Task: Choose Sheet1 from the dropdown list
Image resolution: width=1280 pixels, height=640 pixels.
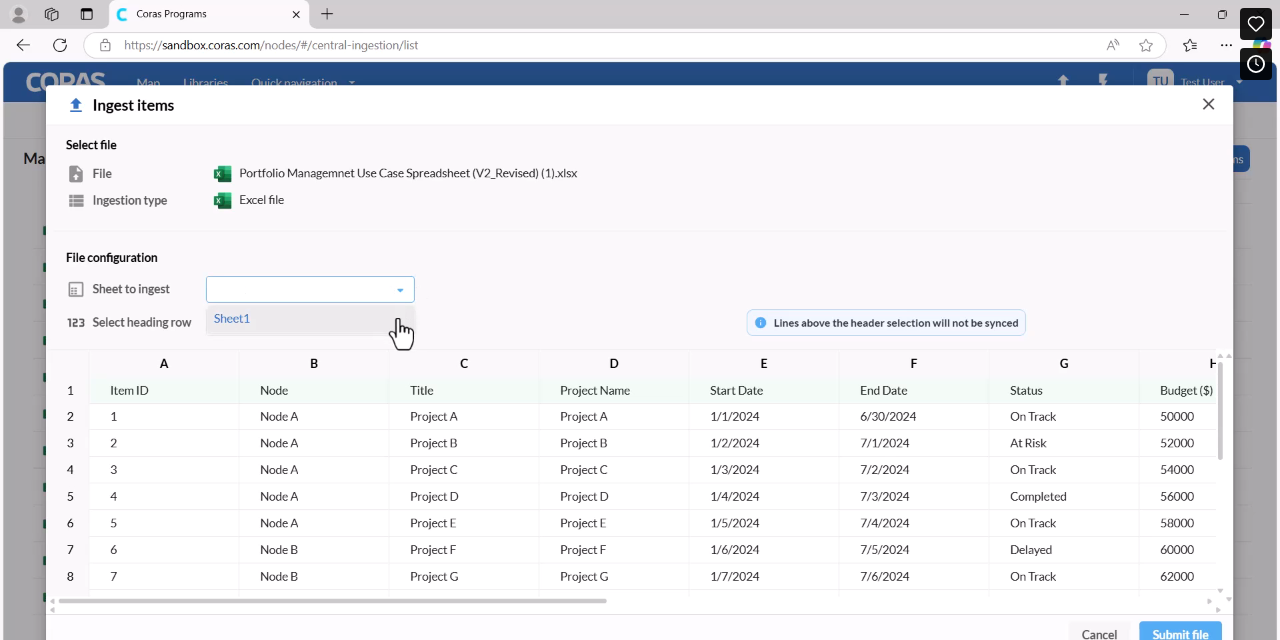Action: tap(310, 319)
